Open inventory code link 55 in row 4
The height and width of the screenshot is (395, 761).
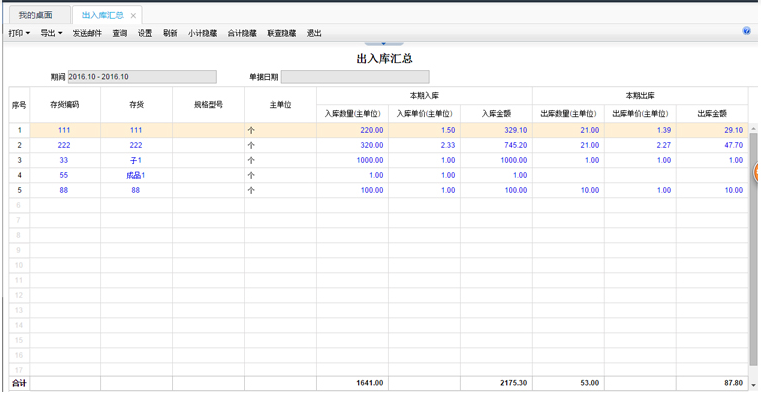point(64,175)
